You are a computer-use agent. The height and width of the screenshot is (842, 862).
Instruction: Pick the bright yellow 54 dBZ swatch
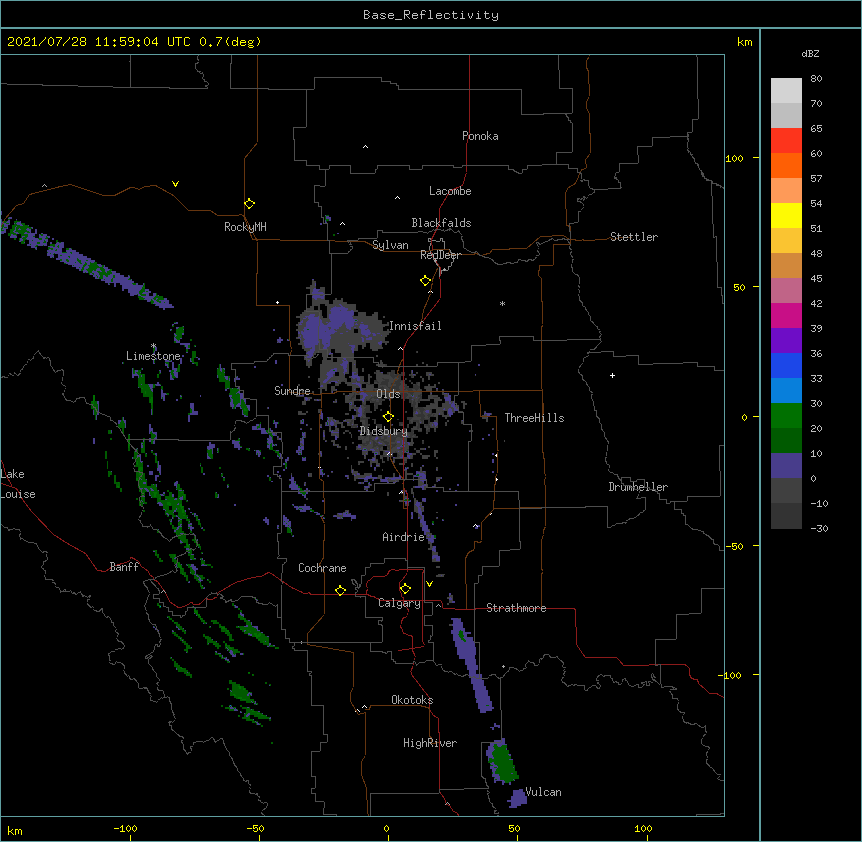786,215
